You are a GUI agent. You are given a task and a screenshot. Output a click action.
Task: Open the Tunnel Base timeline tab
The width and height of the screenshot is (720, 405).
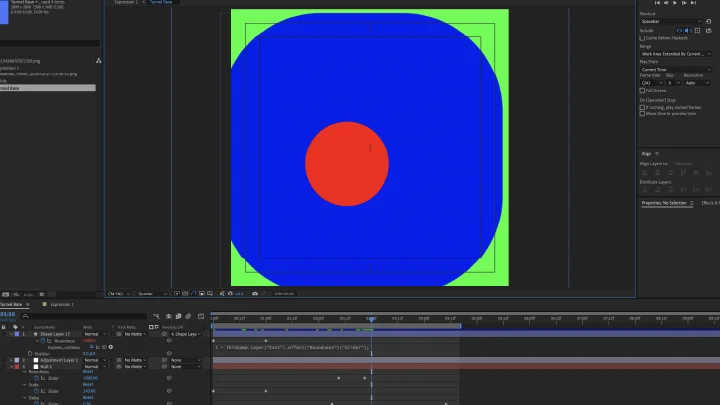(x=11, y=304)
